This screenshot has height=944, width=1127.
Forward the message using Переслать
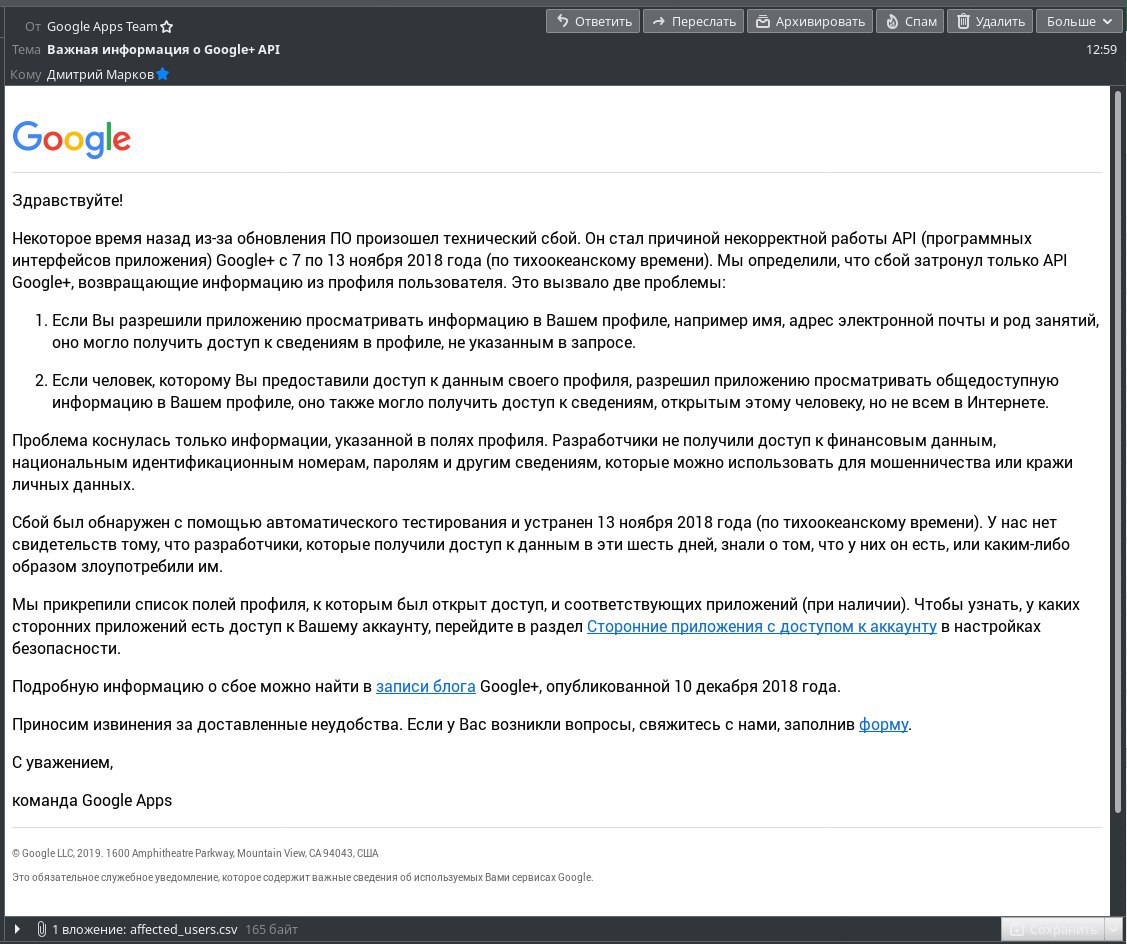click(x=694, y=22)
